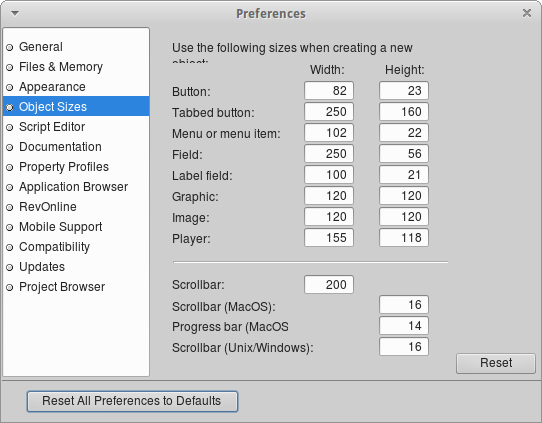Click the bullet icon beside General

(10, 47)
